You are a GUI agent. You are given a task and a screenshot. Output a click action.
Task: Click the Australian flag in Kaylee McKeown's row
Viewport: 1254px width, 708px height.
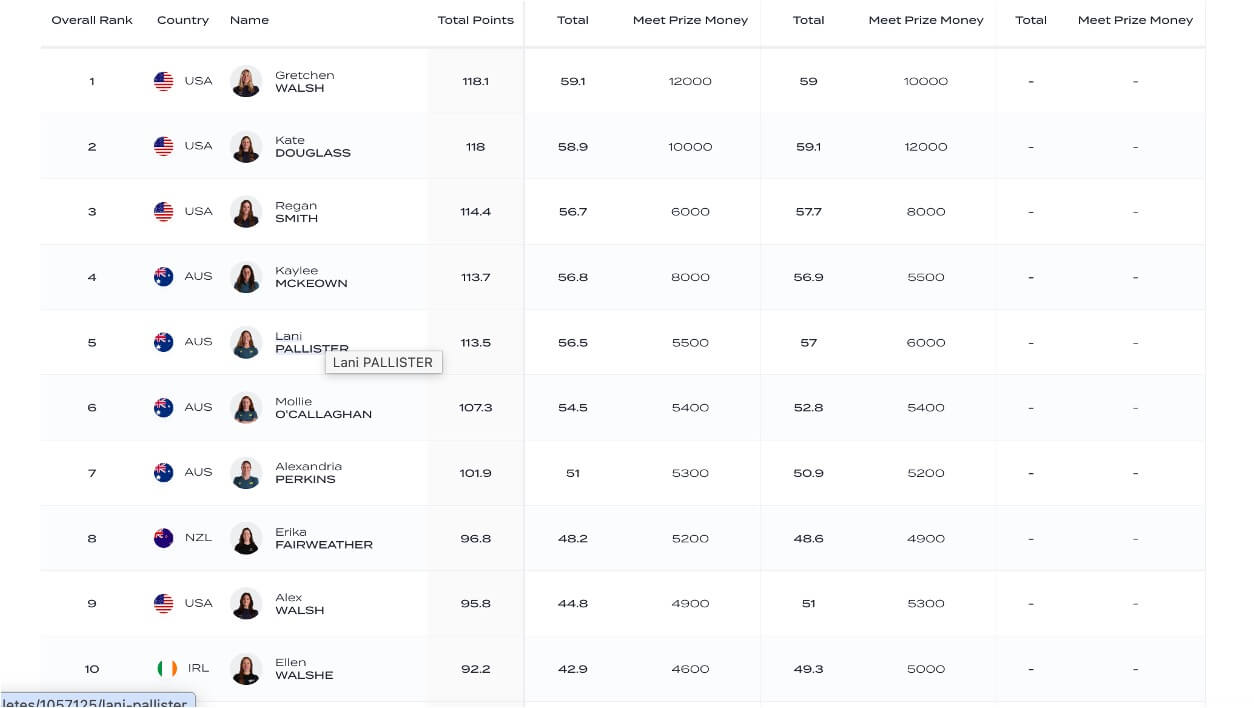[x=164, y=277]
